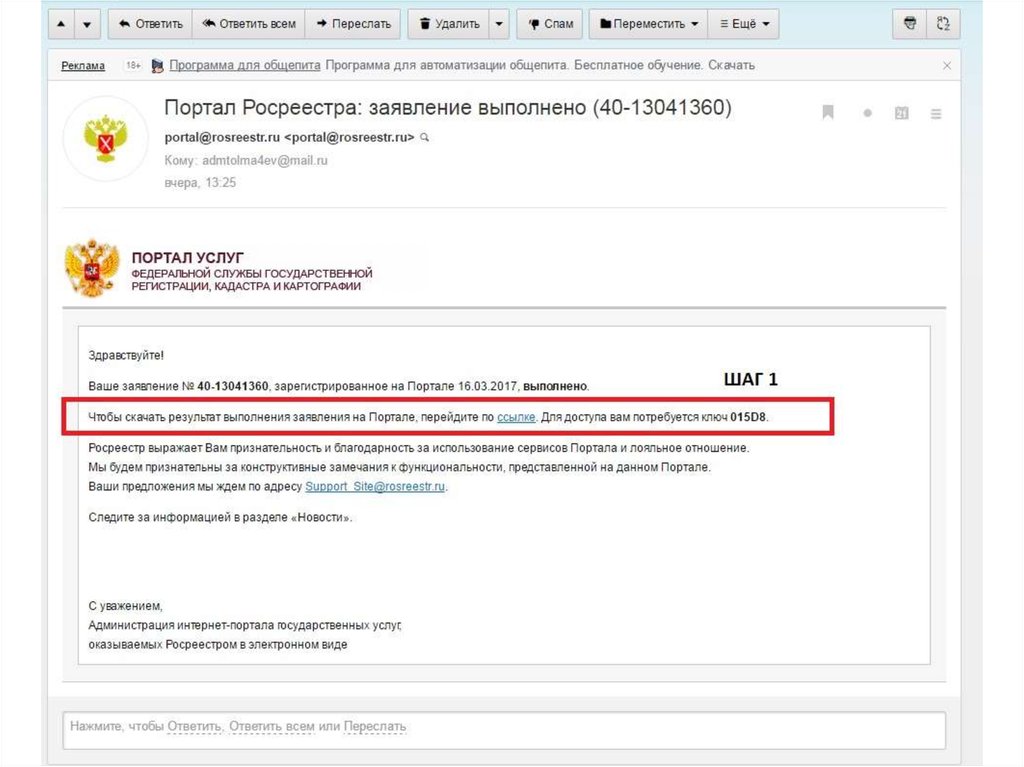Click the calendar icon in message header
1024x767 pixels.
point(901,113)
